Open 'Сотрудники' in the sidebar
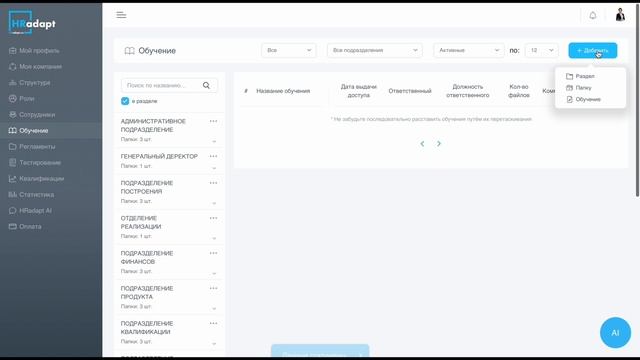 click(x=32, y=115)
